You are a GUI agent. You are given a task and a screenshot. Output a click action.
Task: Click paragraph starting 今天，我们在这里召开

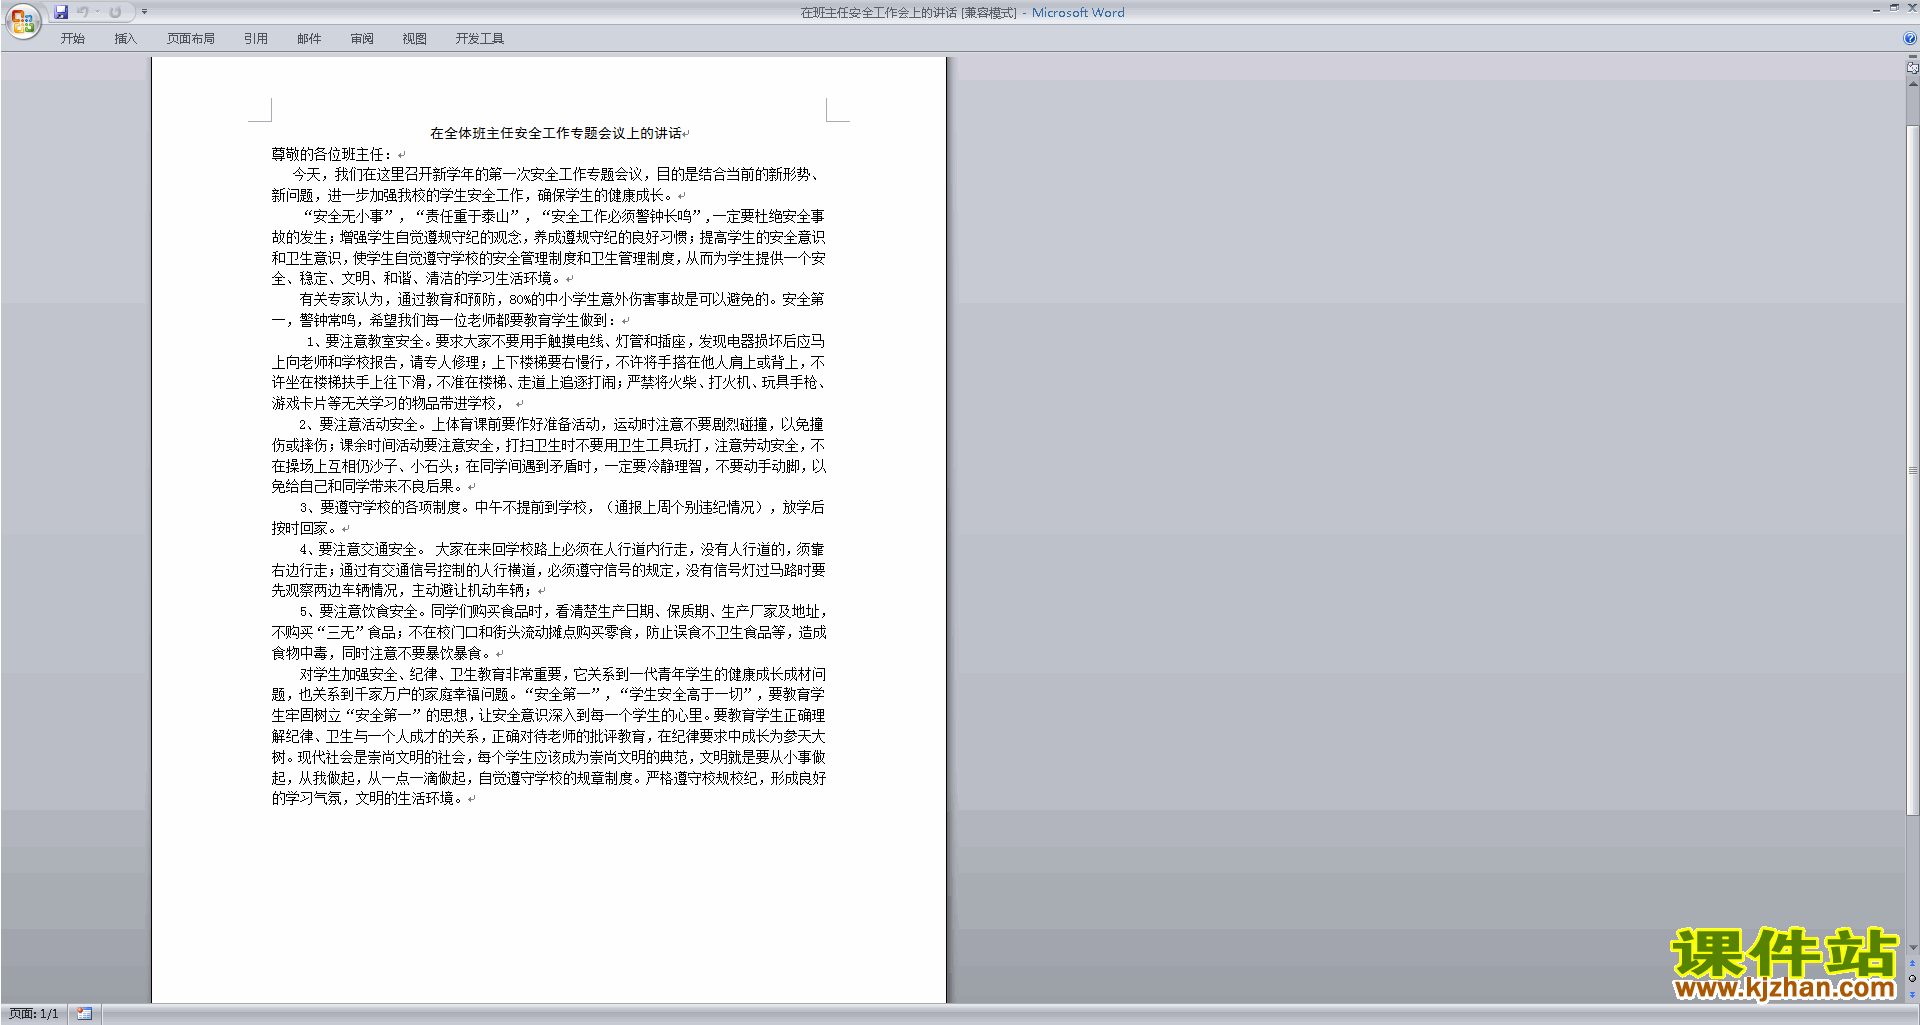tap(548, 185)
